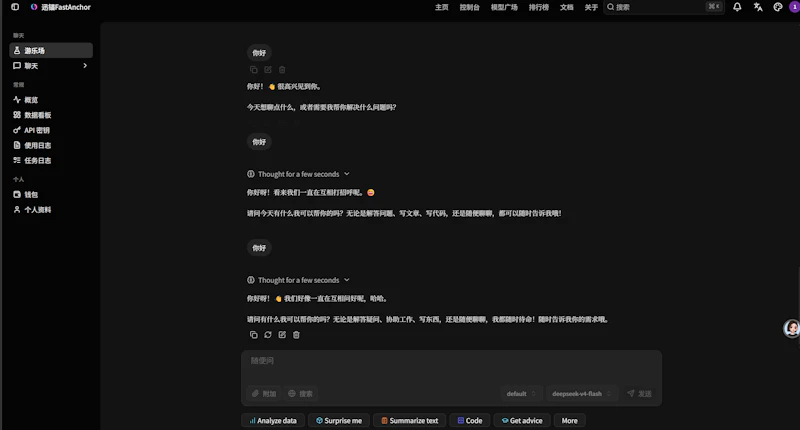Edit the first 你好 message
The height and width of the screenshot is (430, 800).
(x=268, y=70)
